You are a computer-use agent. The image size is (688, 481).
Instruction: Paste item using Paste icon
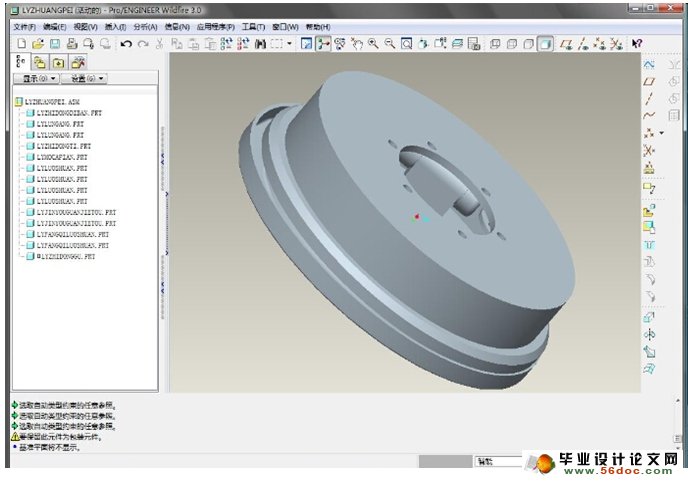pyautogui.click(x=193, y=43)
